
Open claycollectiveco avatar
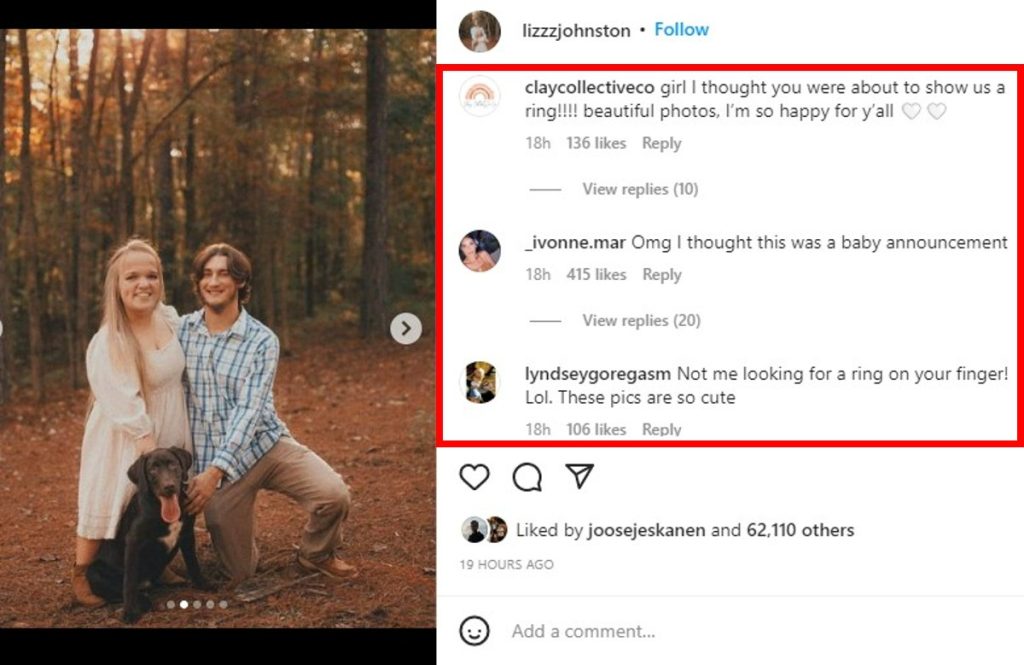pyautogui.click(x=479, y=97)
